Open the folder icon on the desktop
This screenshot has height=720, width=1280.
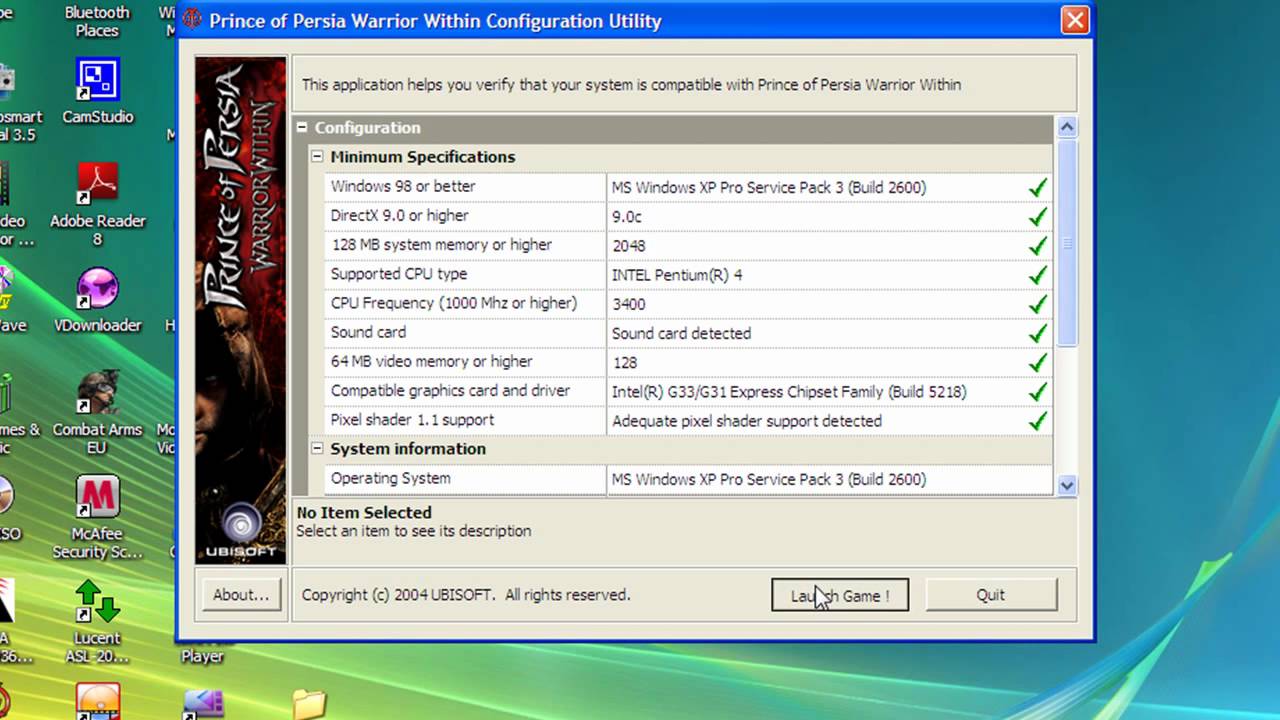coord(309,703)
